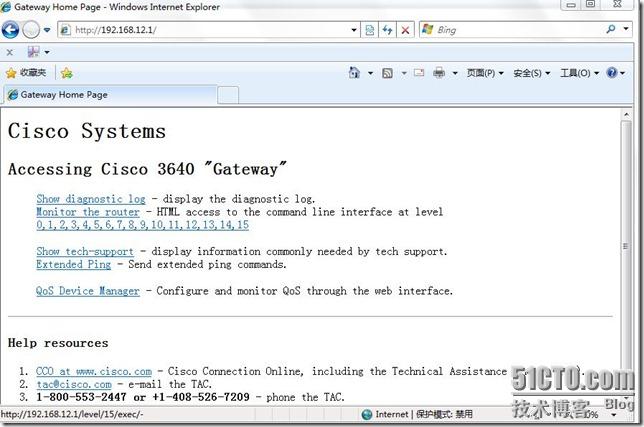Click the Internet Explorer icon in title bar
This screenshot has width=644, height=427.
[6, 7]
